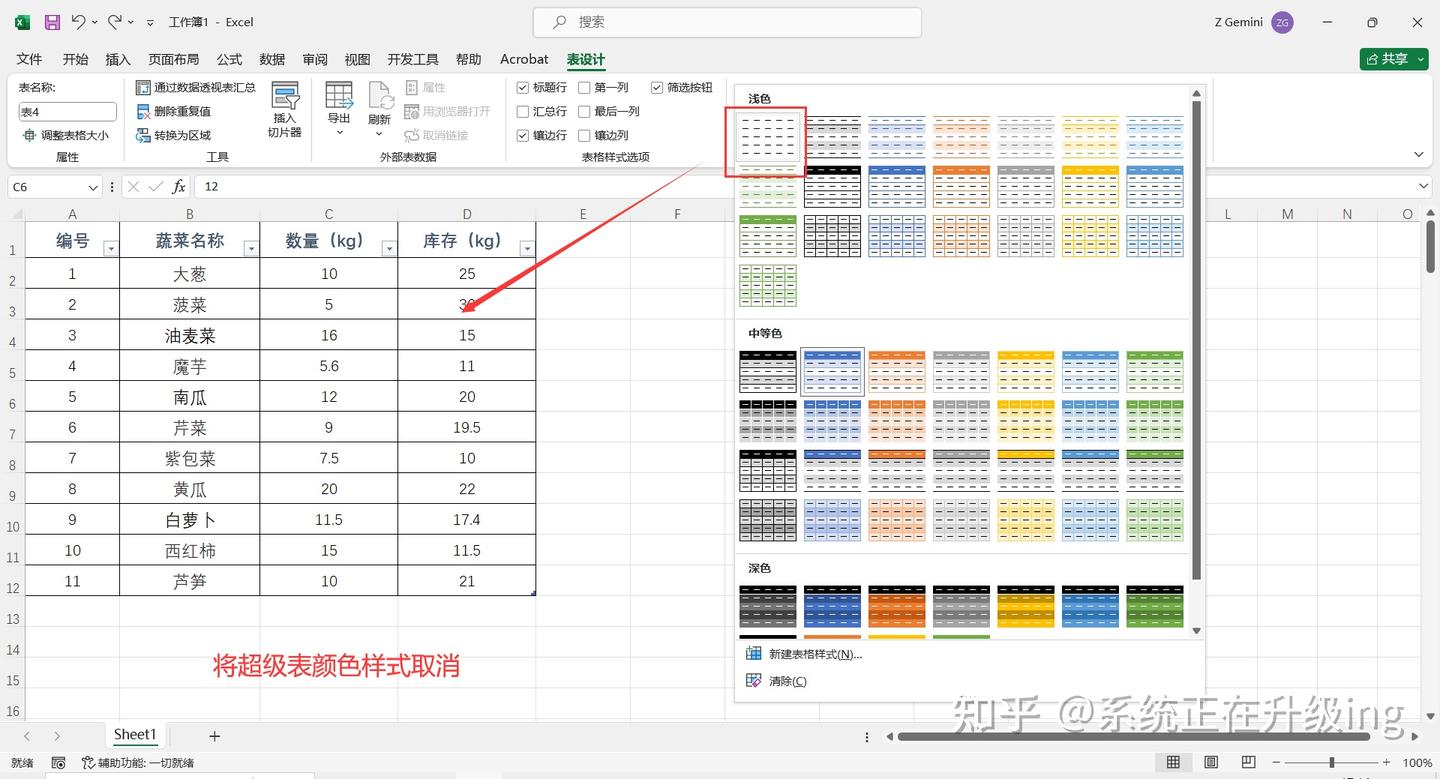Open the 导出 (Export) tool
This screenshot has width=1440, height=779.
pos(339,107)
